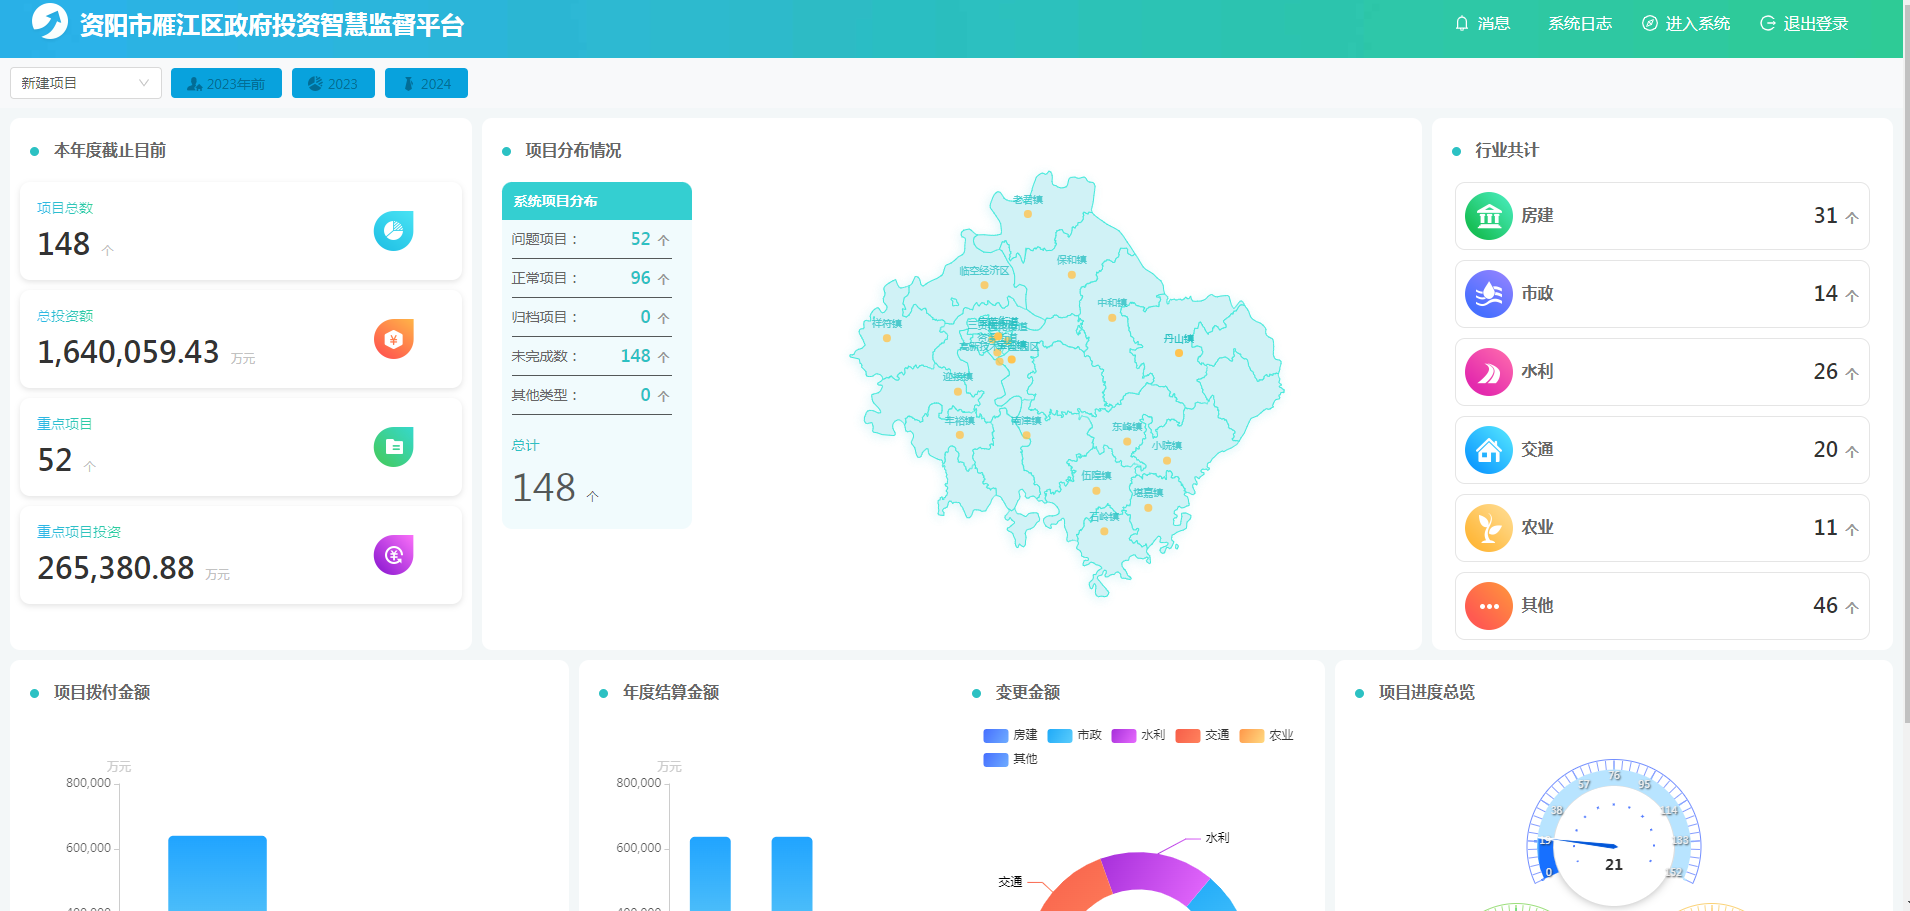Click the 项目总数 value 148

point(64,244)
